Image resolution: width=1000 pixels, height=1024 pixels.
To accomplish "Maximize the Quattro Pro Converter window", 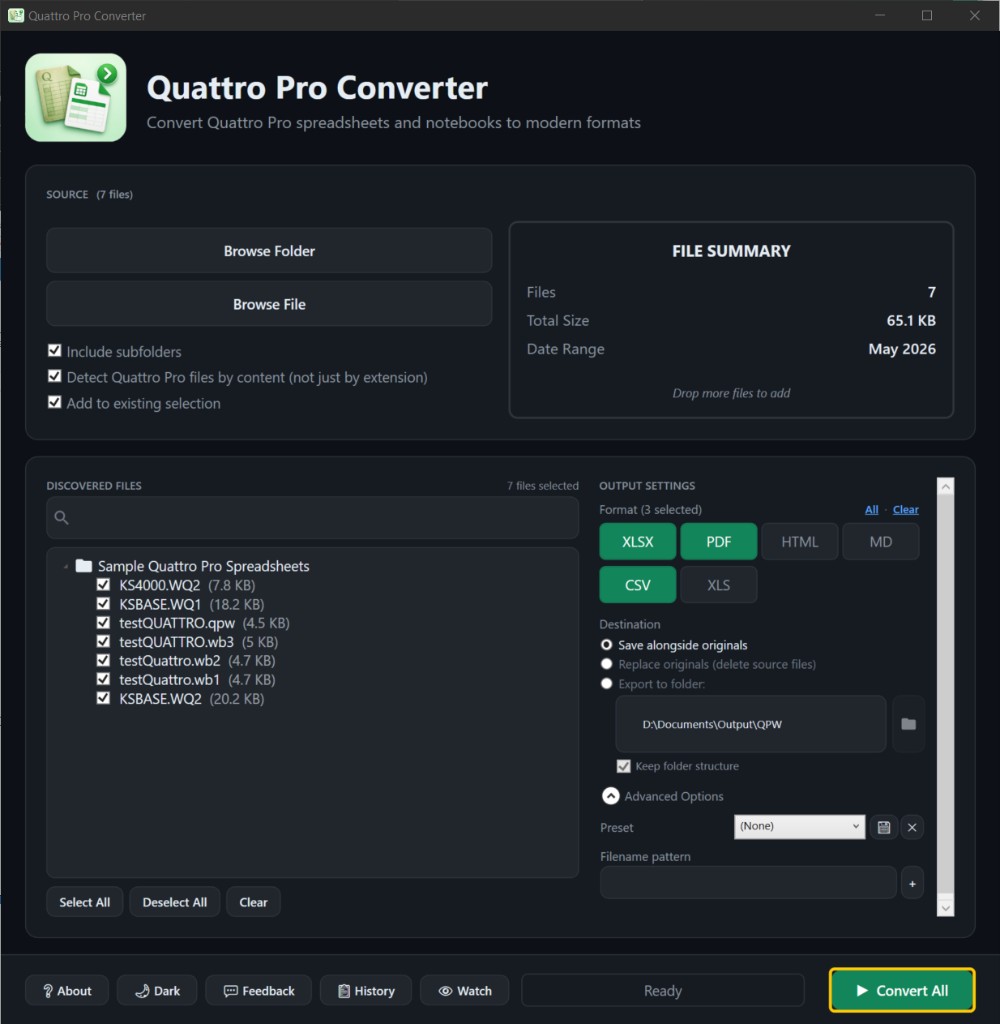I will point(926,15).
